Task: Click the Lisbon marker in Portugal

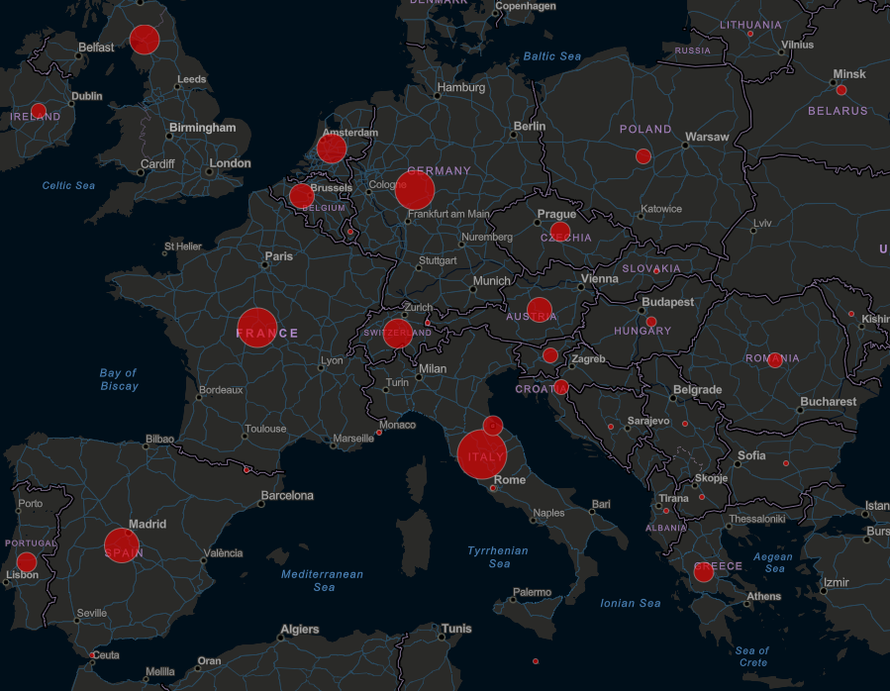Action: coord(28,563)
